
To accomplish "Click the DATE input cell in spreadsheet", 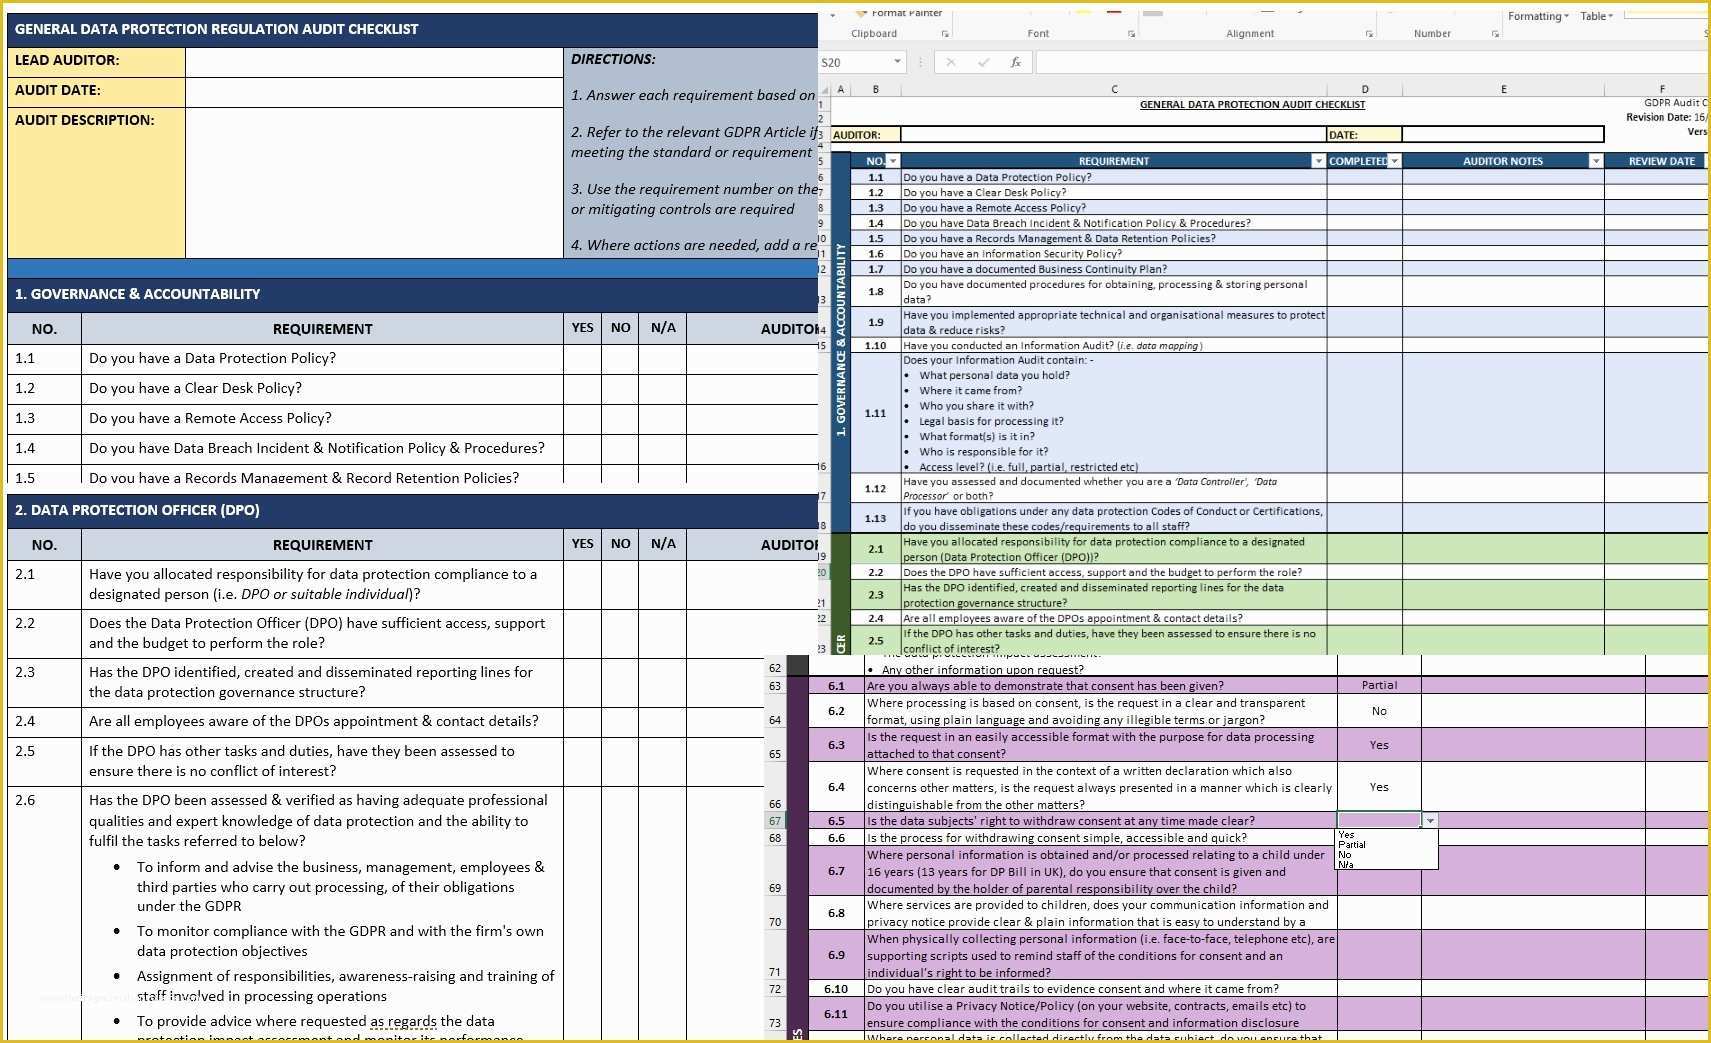I will tap(1503, 134).
